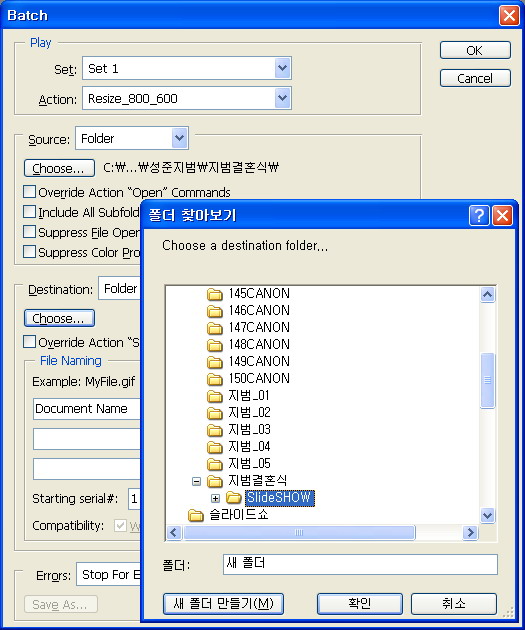Click the horizontal scrollbar thumb
525x630 pixels.
pos(299,533)
